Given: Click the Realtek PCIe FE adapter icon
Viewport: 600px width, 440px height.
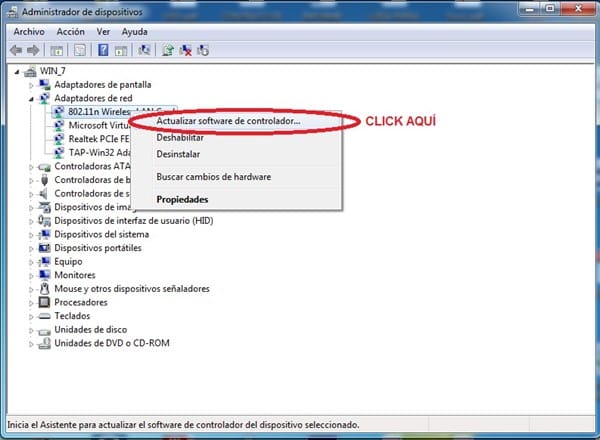Looking at the screenshot, I should [x=59, y=139].
